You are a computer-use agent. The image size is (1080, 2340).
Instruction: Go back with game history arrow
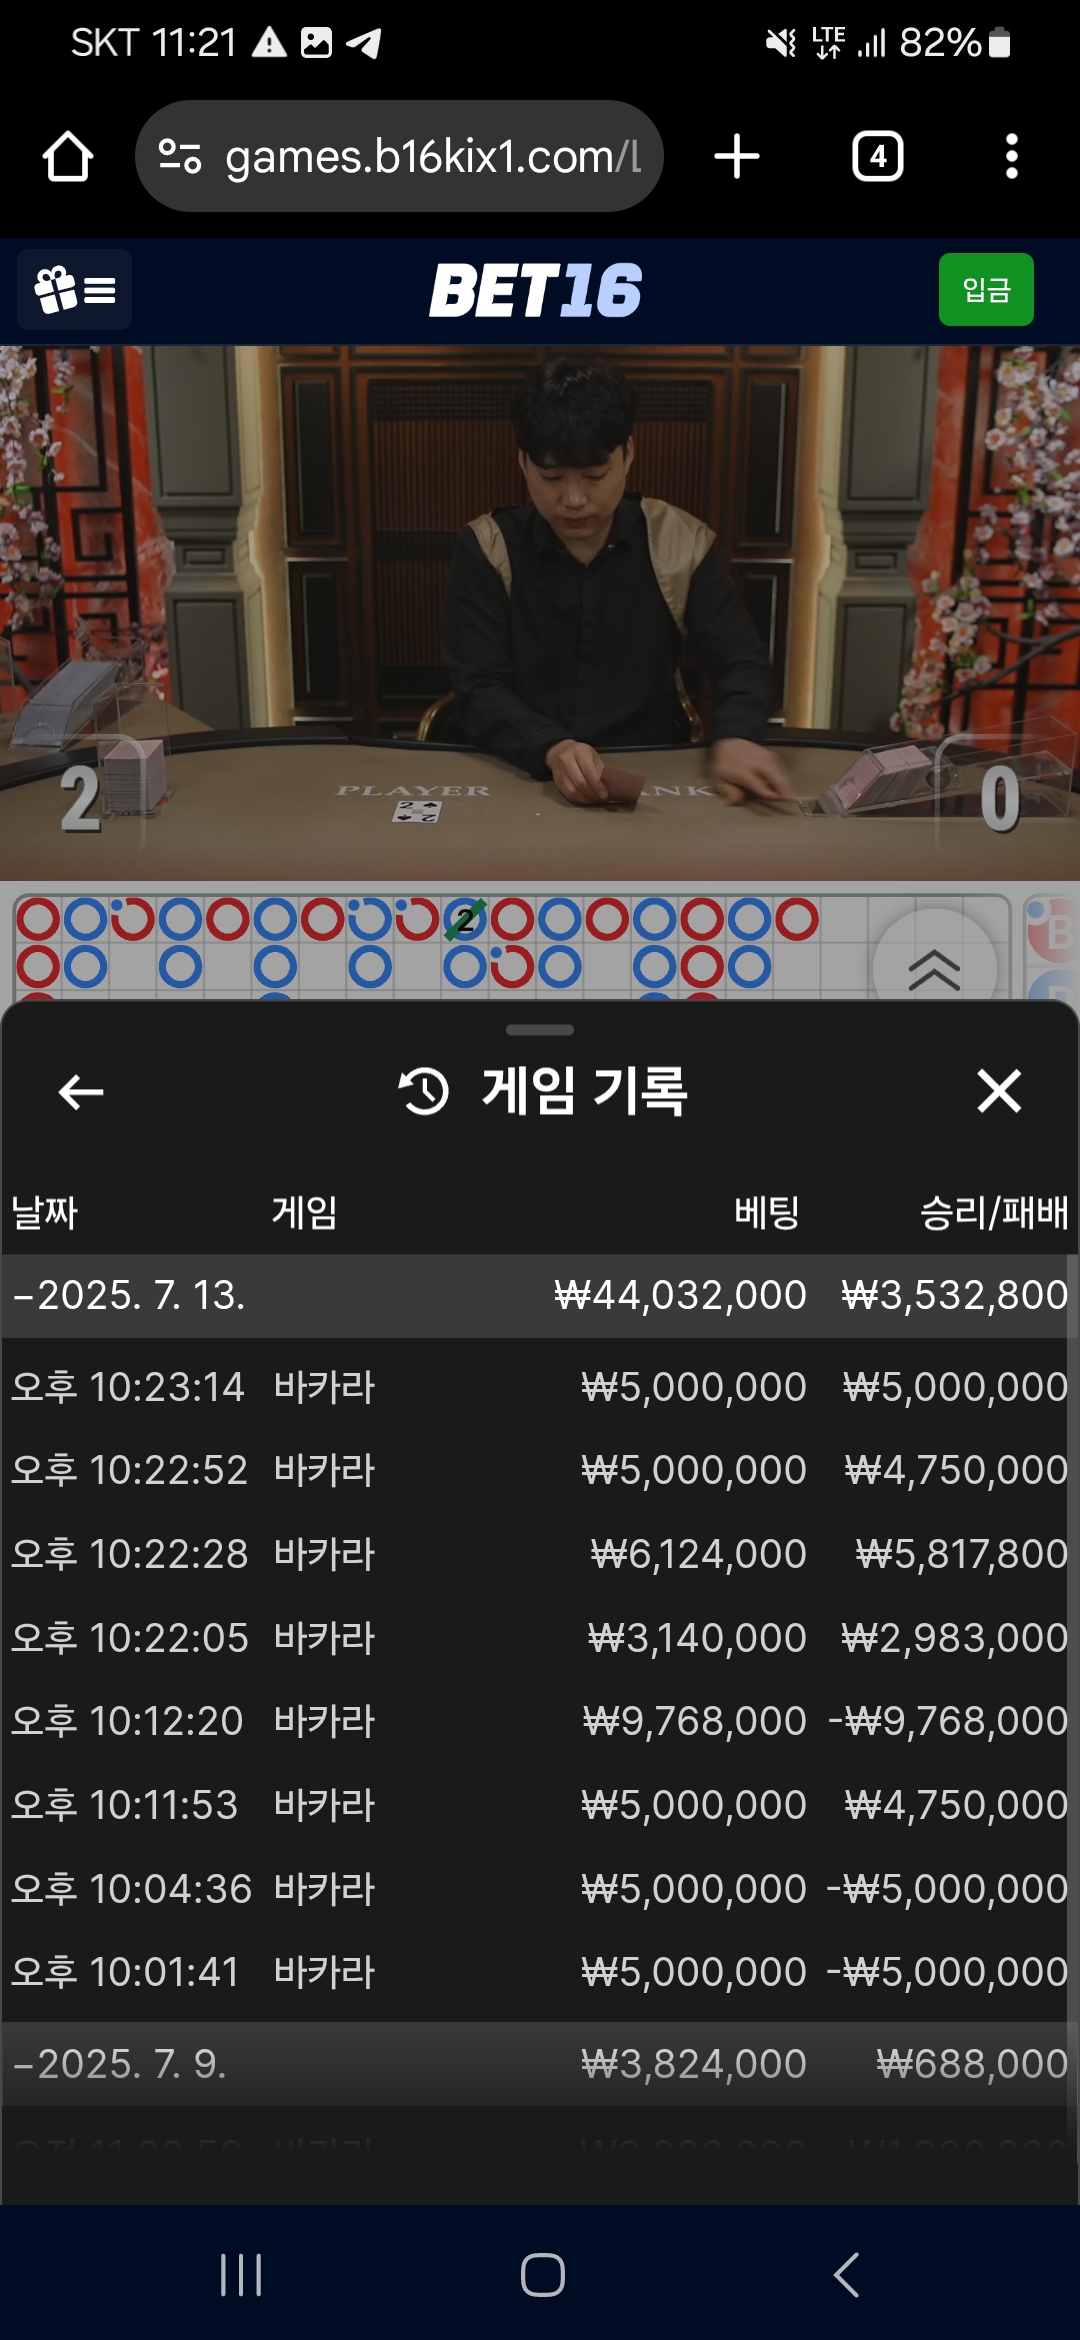point(81,1092)
